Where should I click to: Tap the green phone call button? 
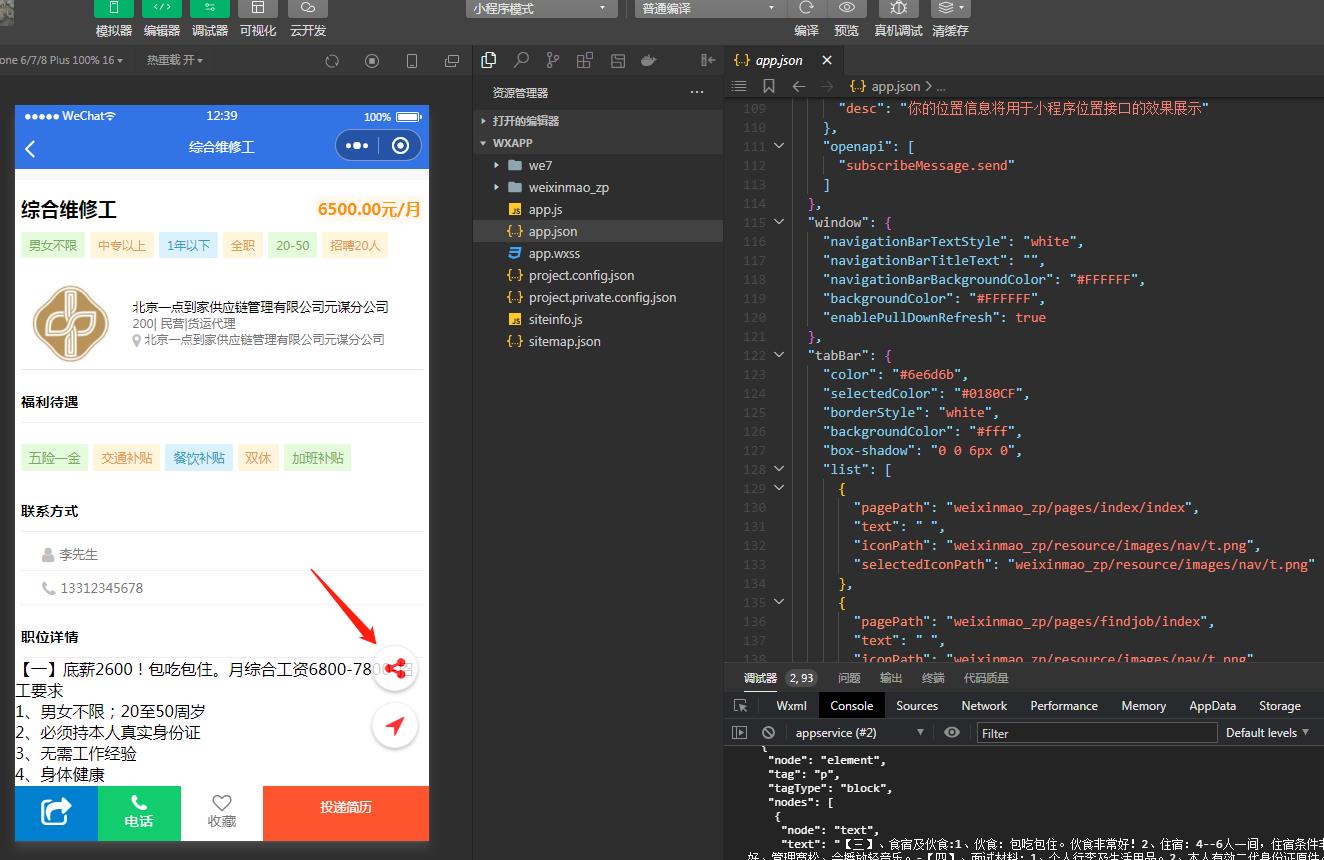(x=139, y=812)
